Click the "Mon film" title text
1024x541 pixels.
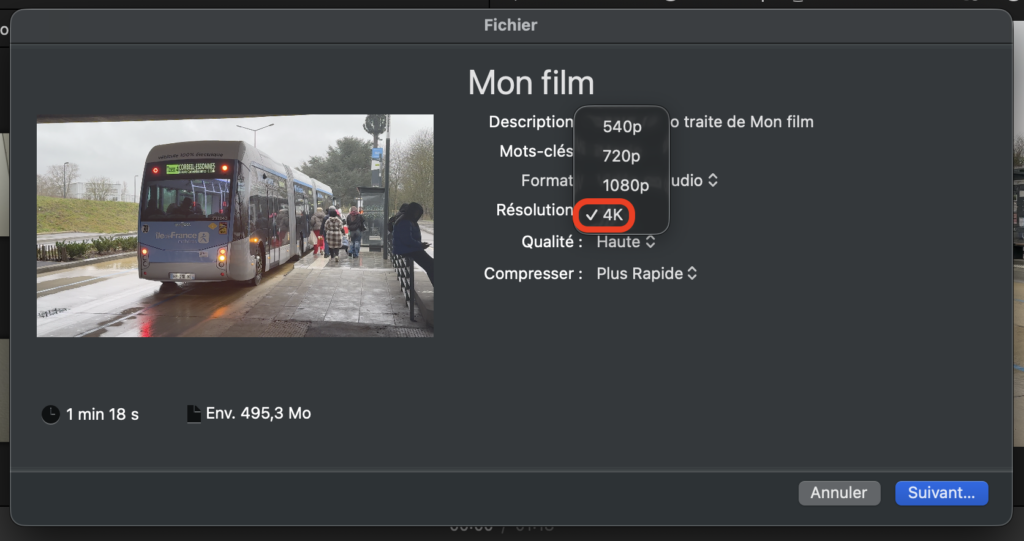(530, 82)
